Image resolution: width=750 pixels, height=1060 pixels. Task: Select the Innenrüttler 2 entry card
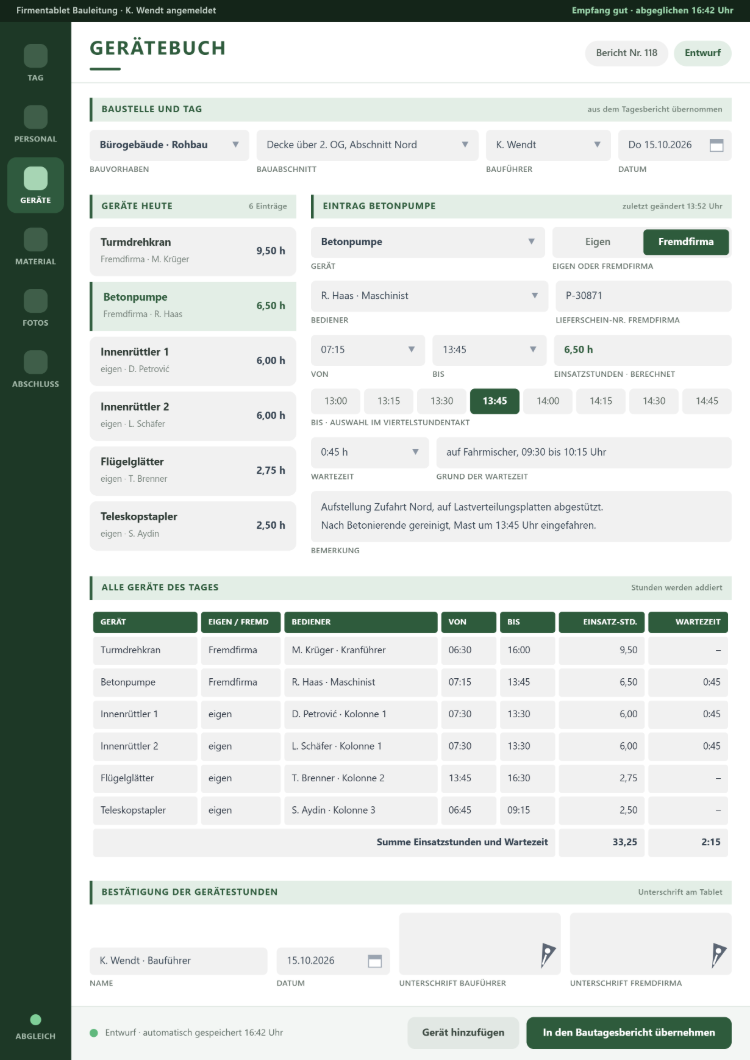193,416
